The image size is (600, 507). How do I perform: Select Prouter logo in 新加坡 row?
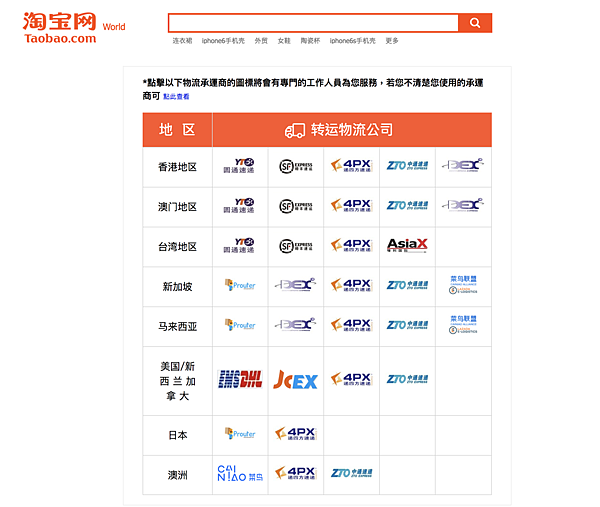[240, 285]
